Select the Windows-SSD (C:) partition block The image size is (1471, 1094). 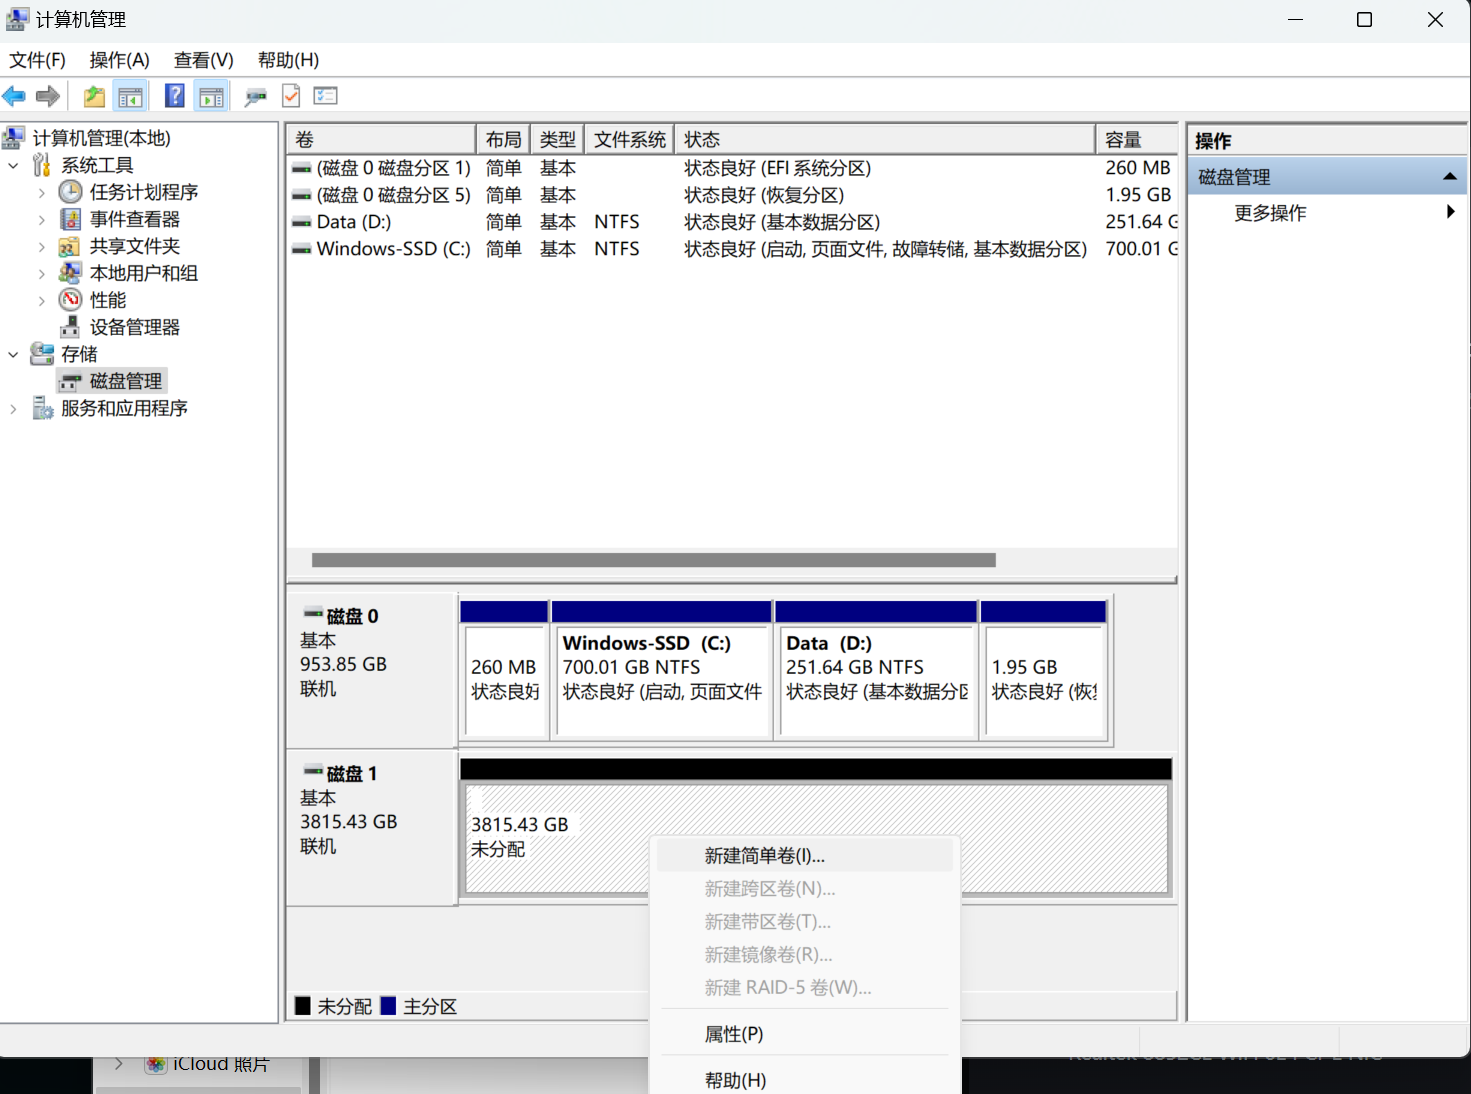pyautogui.click(x=661, y=680)
